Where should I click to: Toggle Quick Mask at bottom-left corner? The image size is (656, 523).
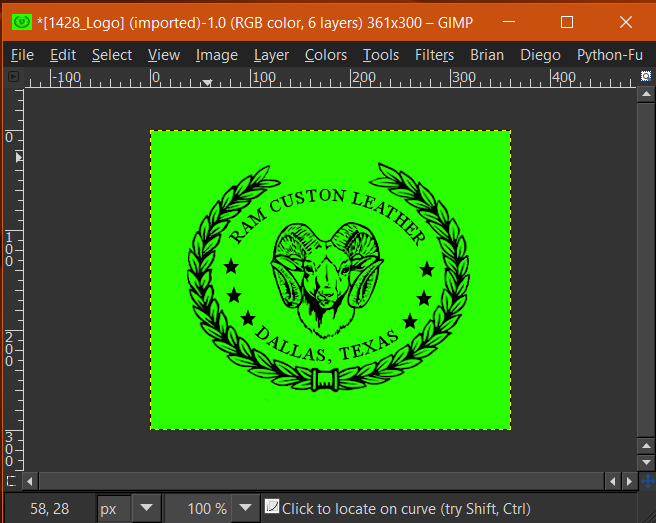click(x=12, y=481)
